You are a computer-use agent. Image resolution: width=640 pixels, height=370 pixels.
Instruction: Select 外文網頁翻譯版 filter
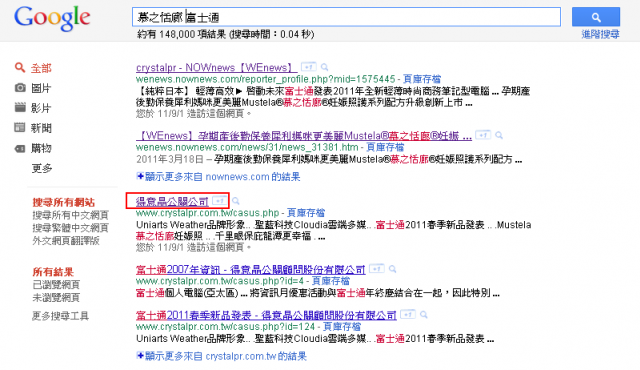click(x=66, y=240)
